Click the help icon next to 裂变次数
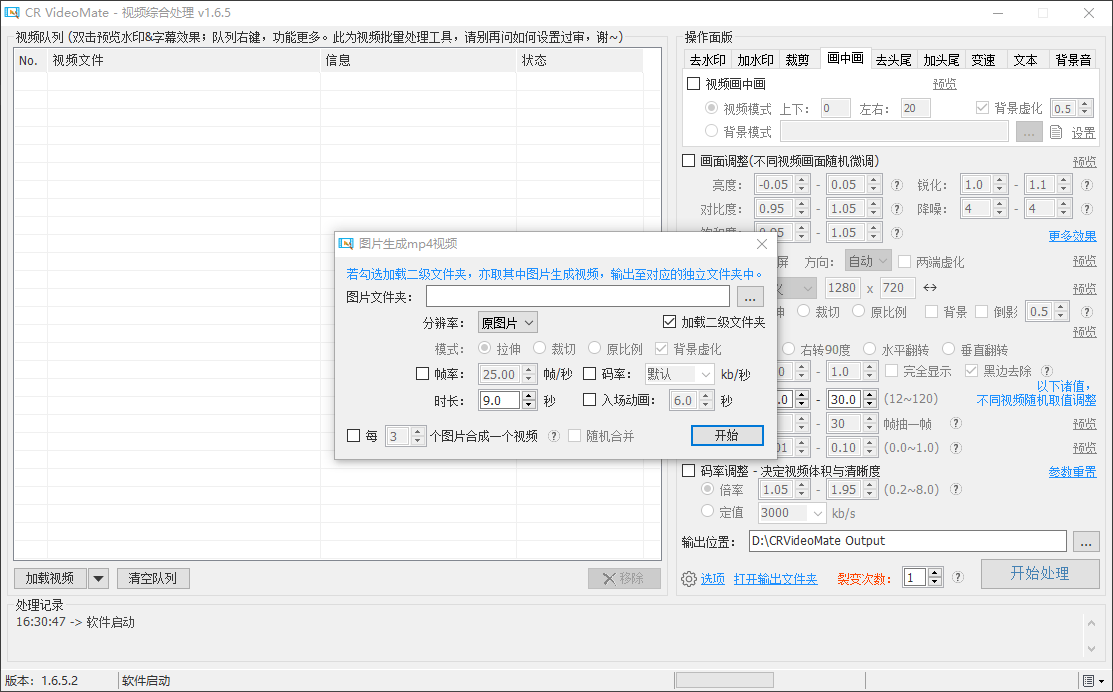 point(957,577)
